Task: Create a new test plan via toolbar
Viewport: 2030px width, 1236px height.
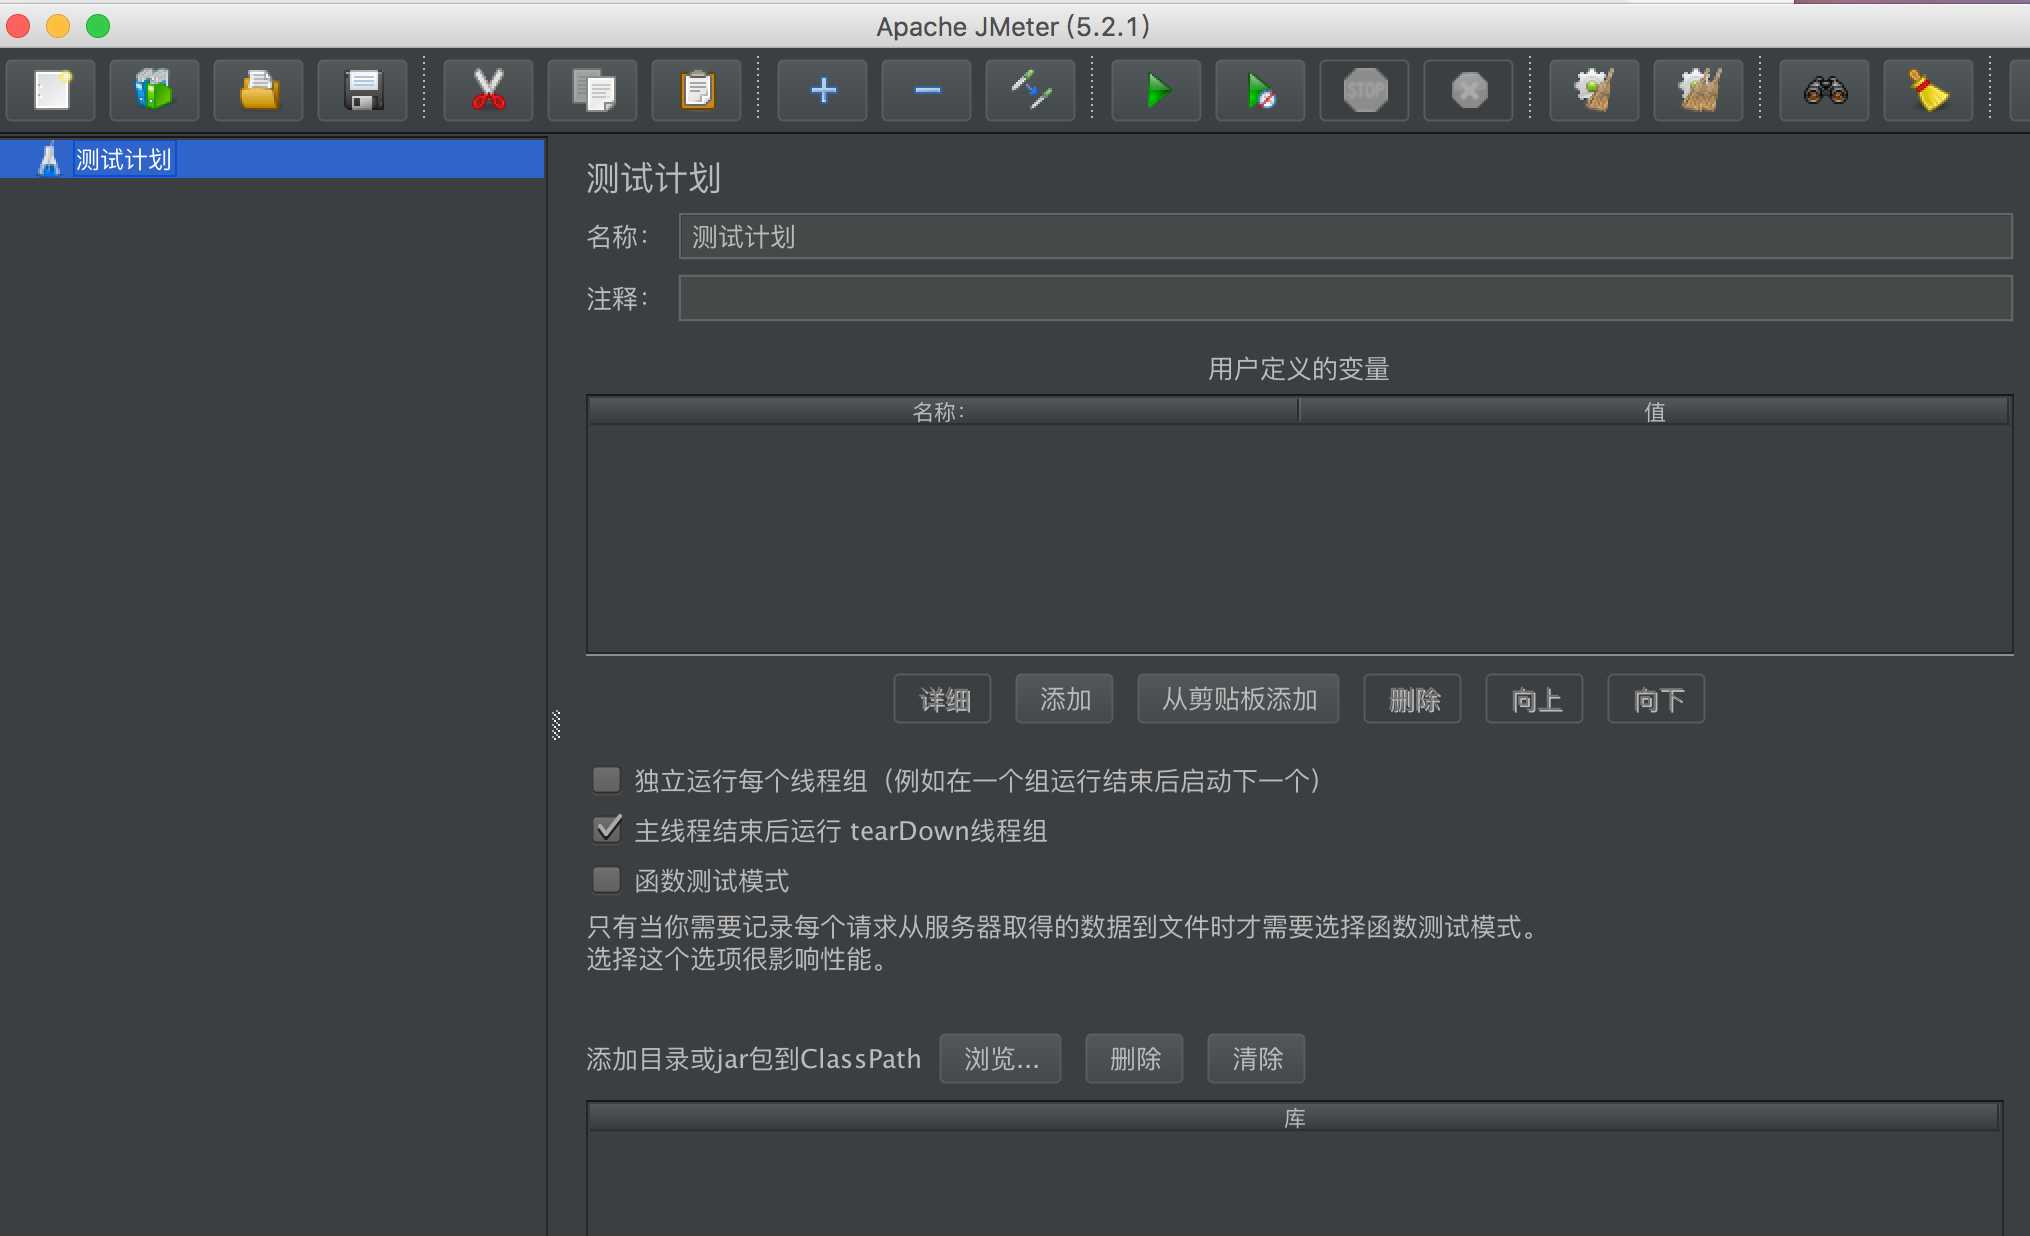Action: (x=51, y=91)
